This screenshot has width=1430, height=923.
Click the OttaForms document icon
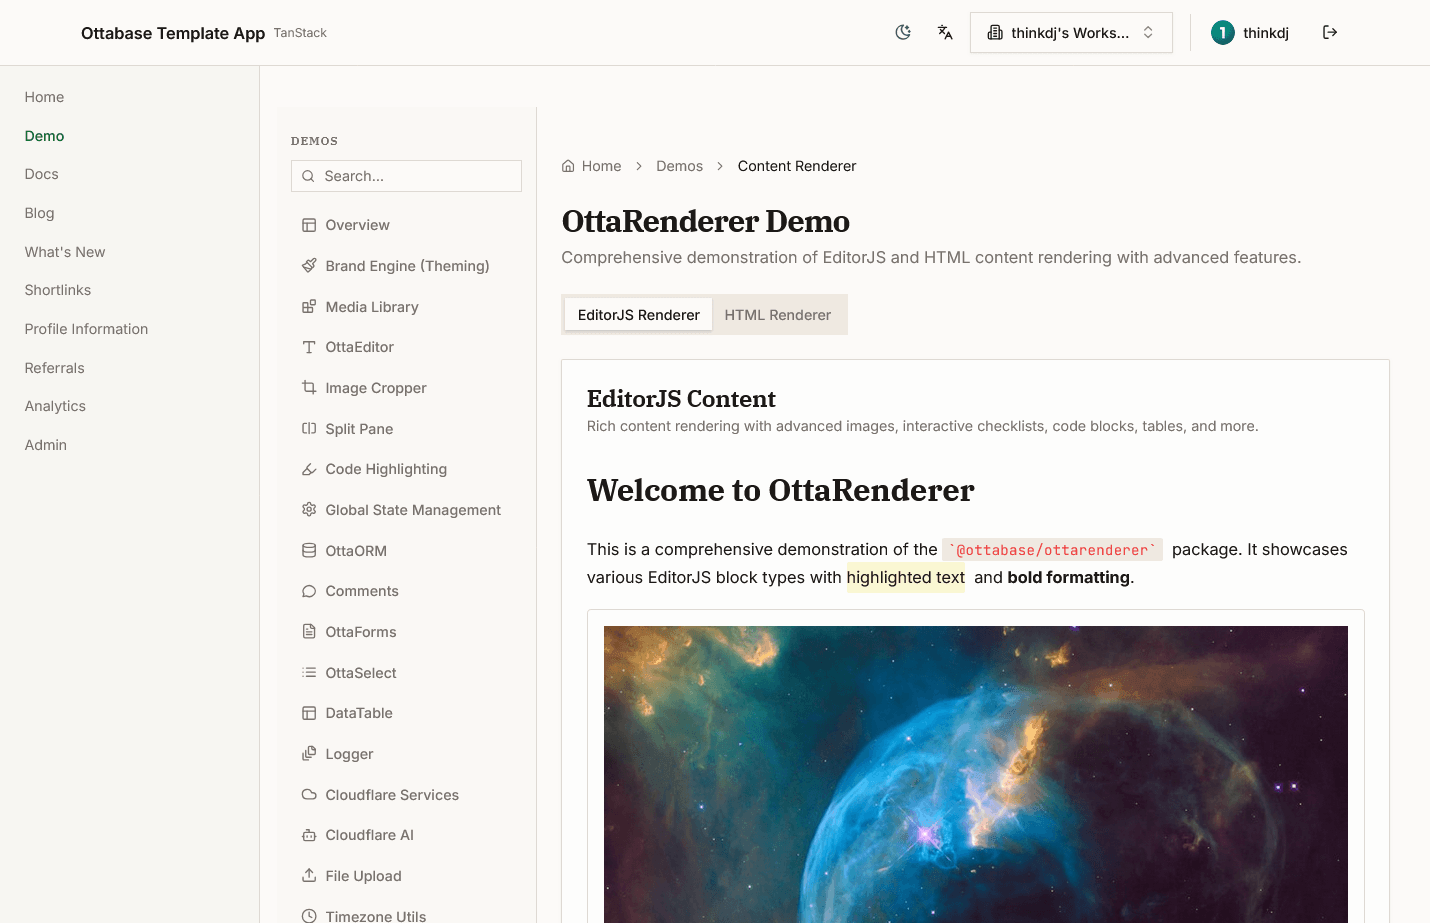(x=309, y=632)
